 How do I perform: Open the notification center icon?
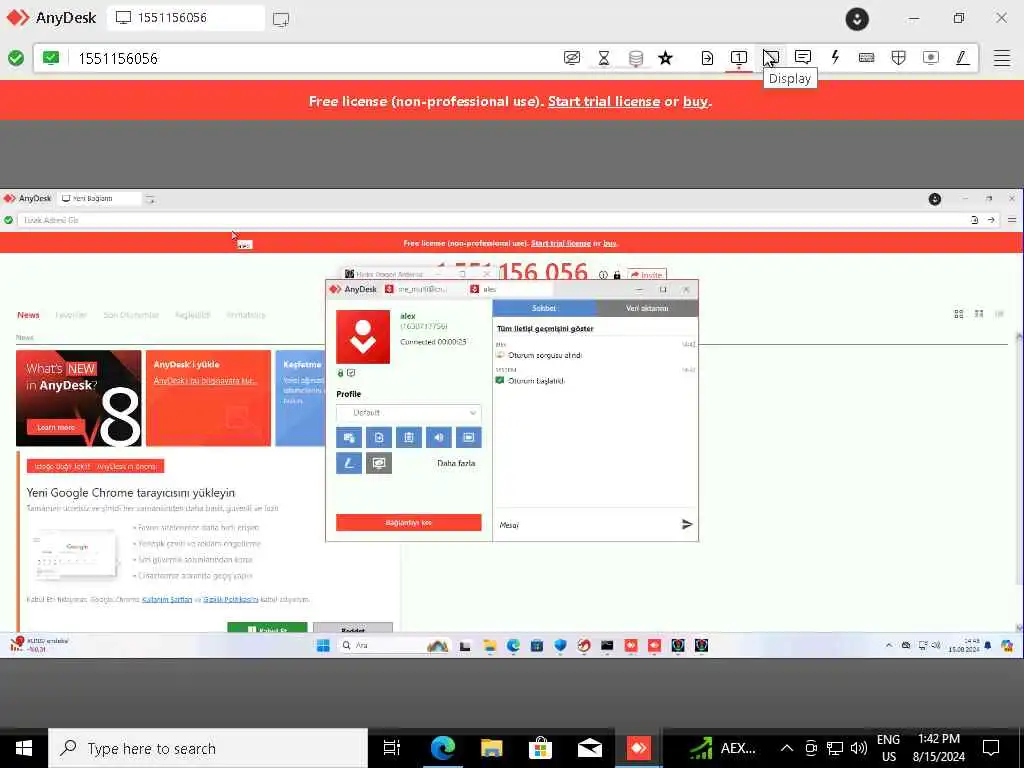[991, 748]
